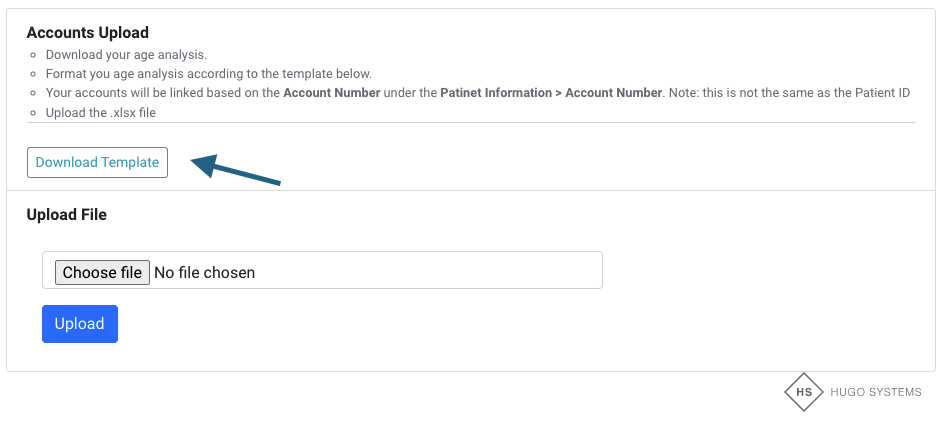Click the first bold "Account Number" text
The height and width of the screenshot is (422, 944).
[x=331, y=93]
